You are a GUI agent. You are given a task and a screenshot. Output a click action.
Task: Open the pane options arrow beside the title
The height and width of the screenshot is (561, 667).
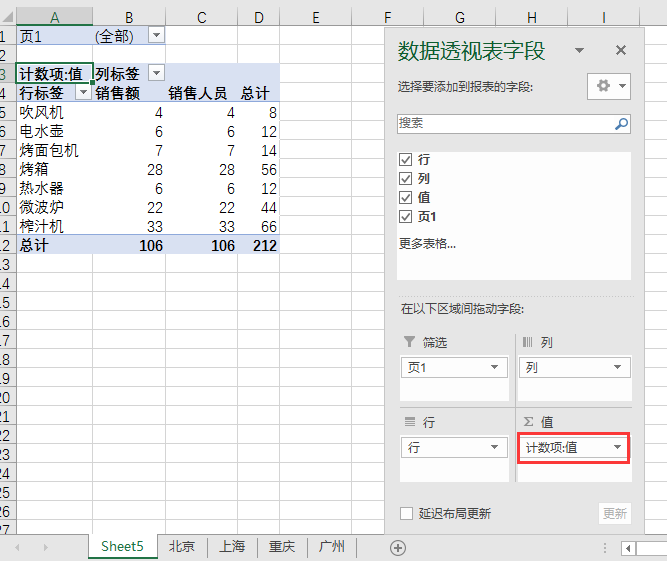click(x=579, y=50)
